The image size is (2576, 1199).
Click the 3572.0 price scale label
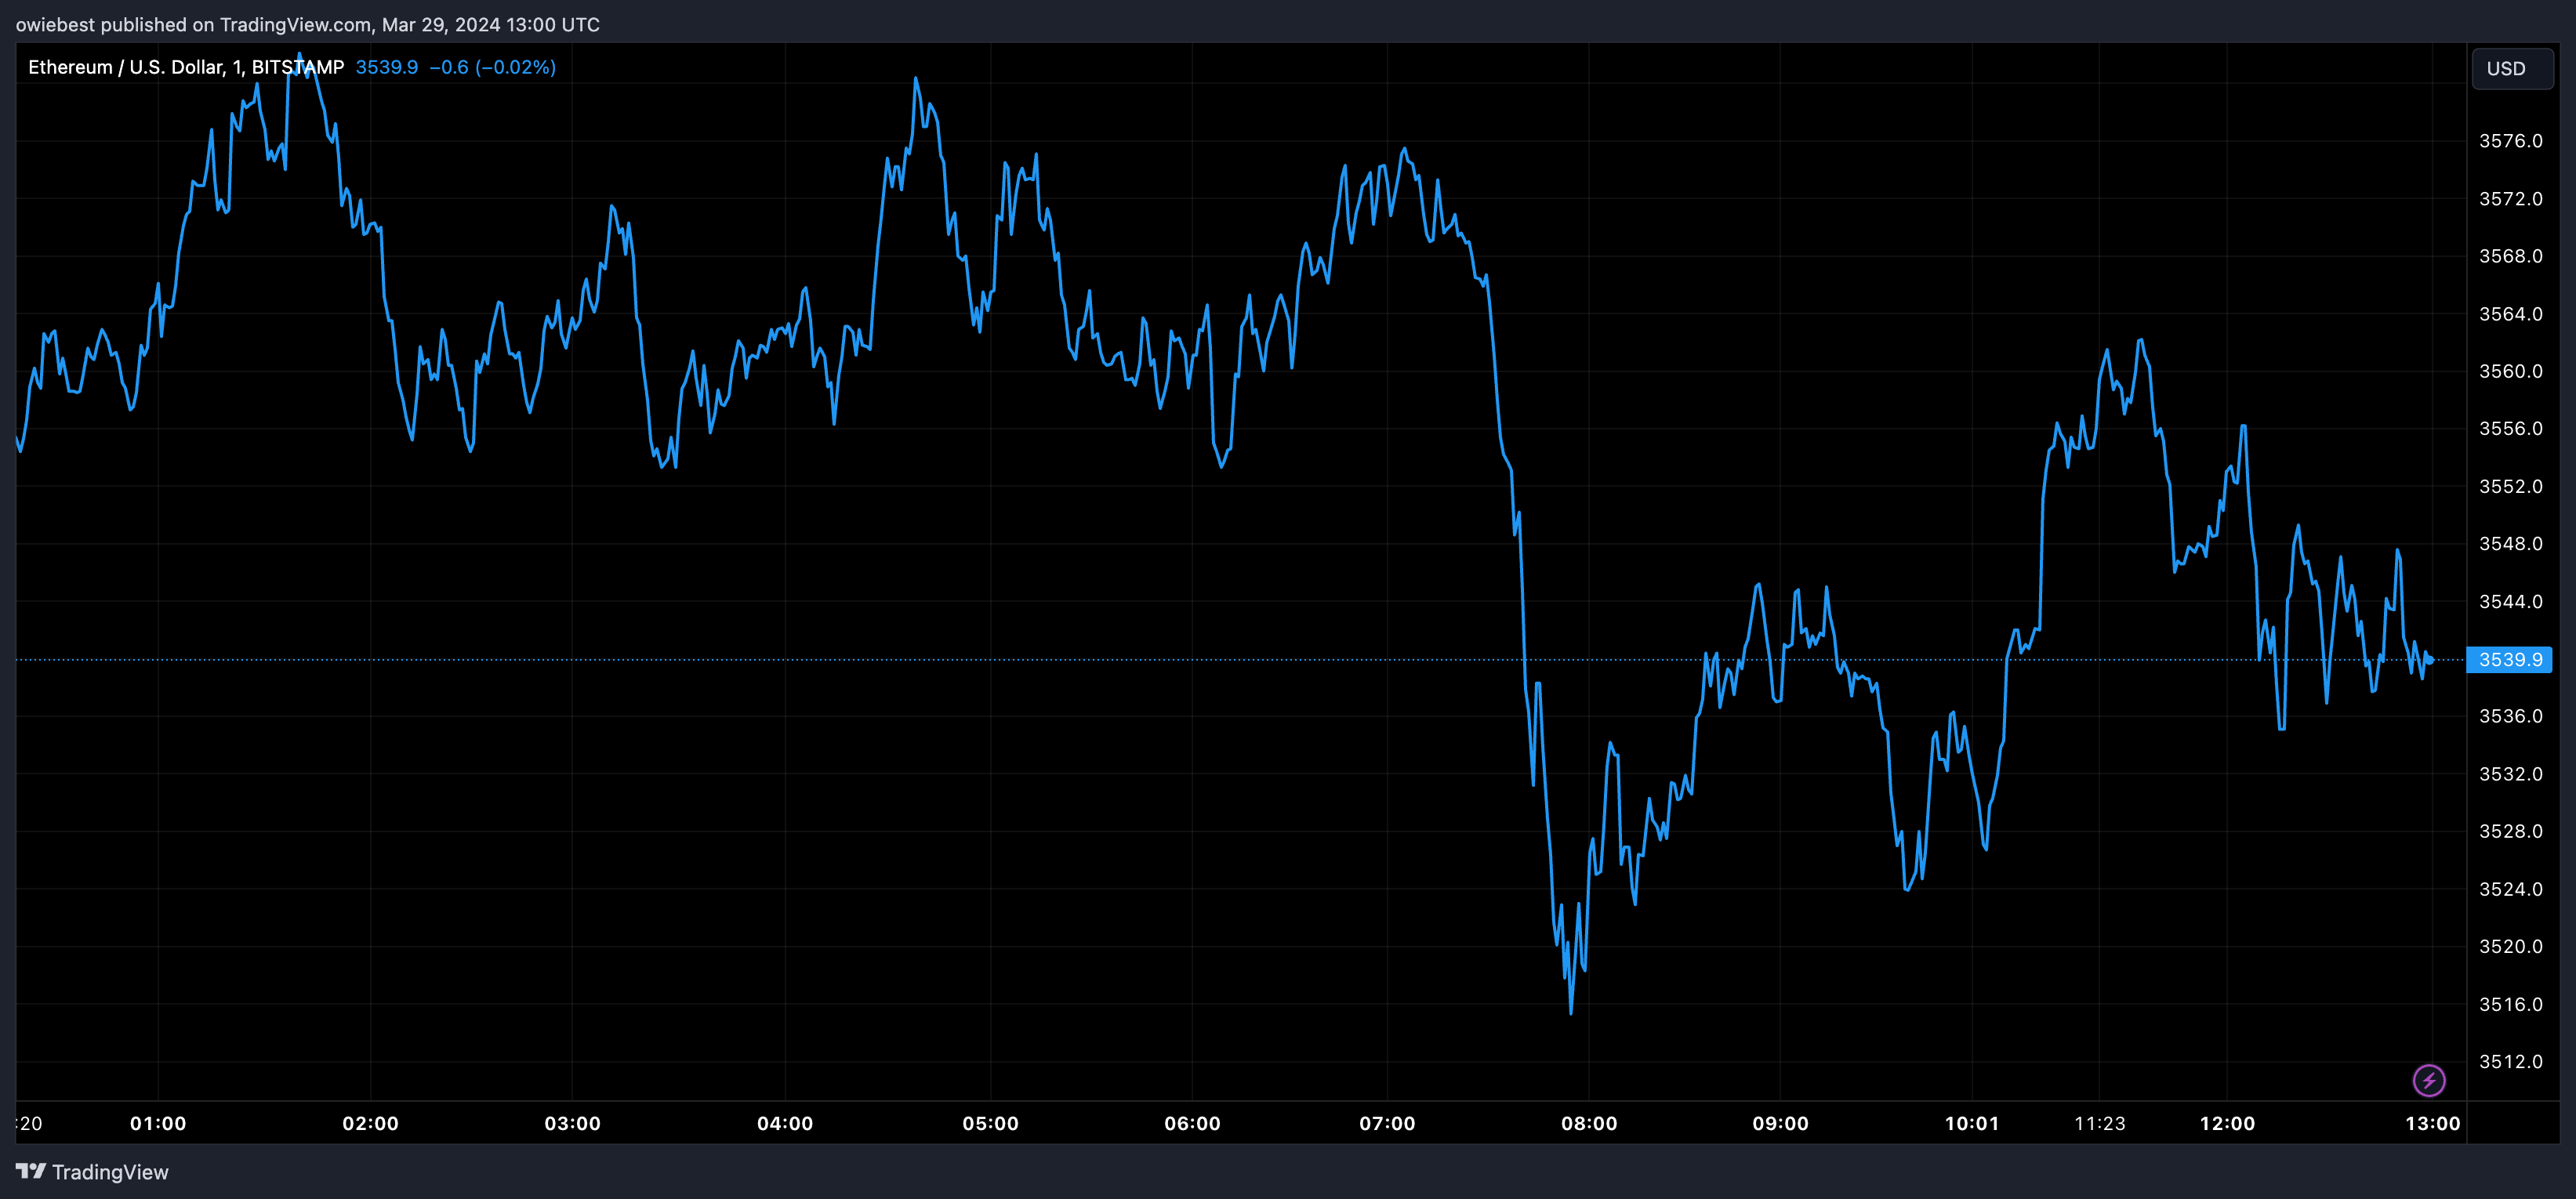tap(2510, 199)
